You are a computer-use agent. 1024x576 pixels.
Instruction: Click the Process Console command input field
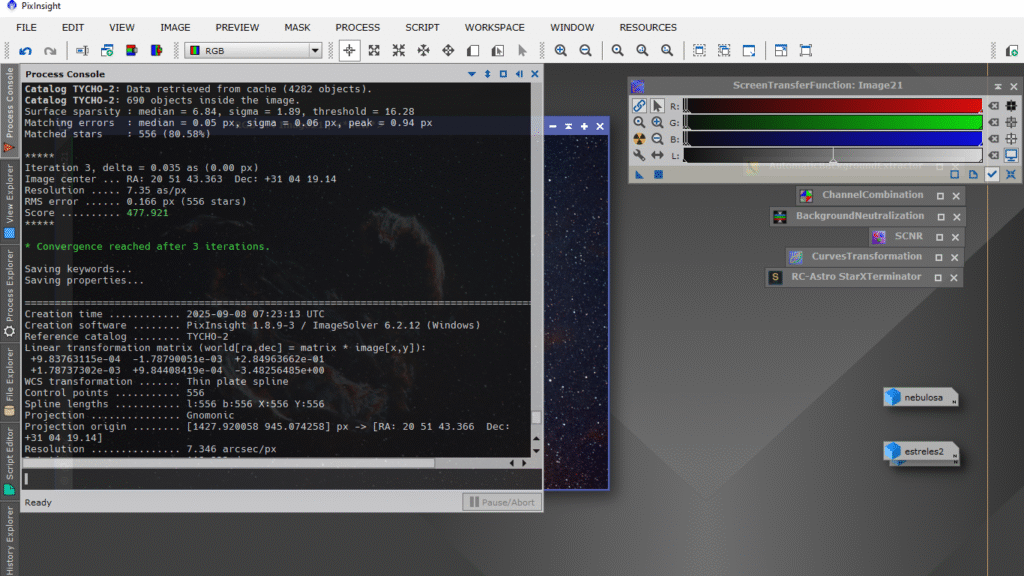coord(282,479)
